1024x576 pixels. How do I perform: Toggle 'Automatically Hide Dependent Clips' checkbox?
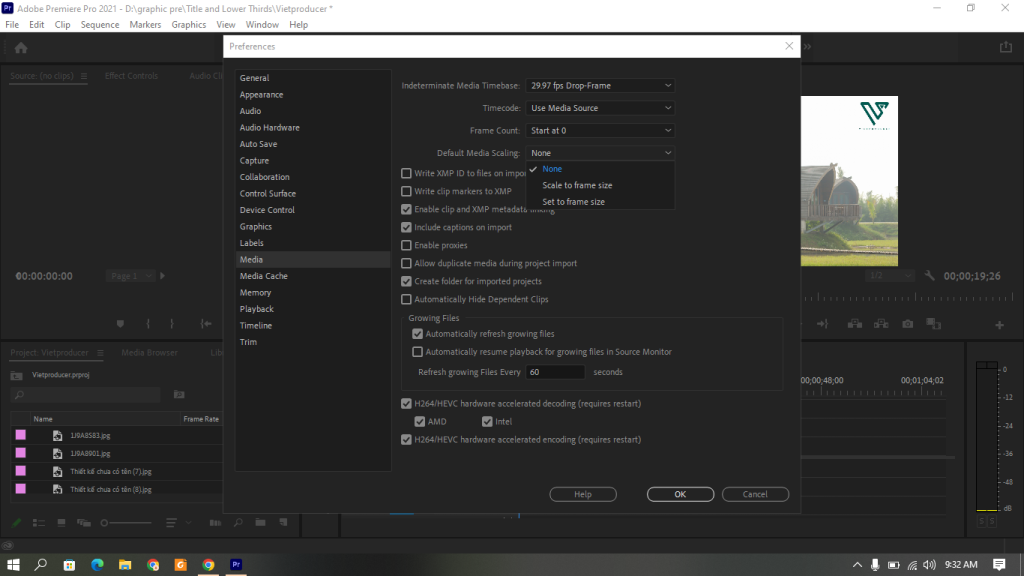coord(406,300)
